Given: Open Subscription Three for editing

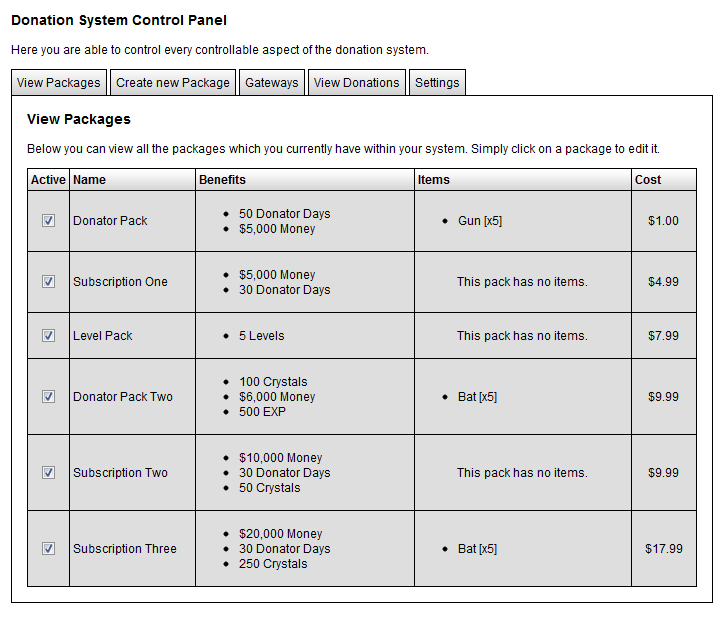Looking at the screenshot, I should coord(125,549).
